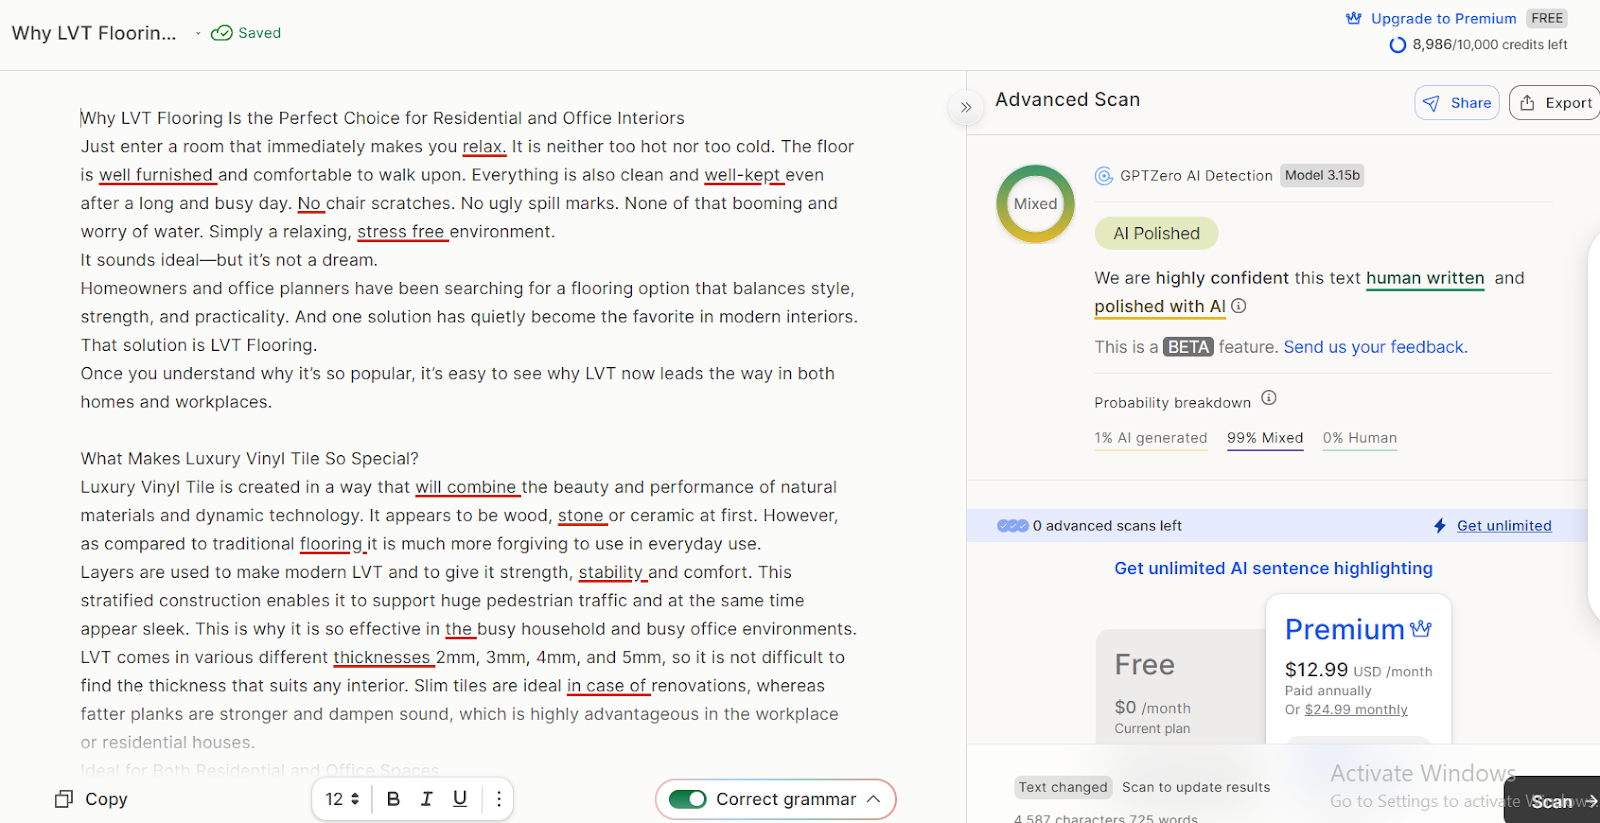Select the 1% AI generated tab

point(1150,438)
